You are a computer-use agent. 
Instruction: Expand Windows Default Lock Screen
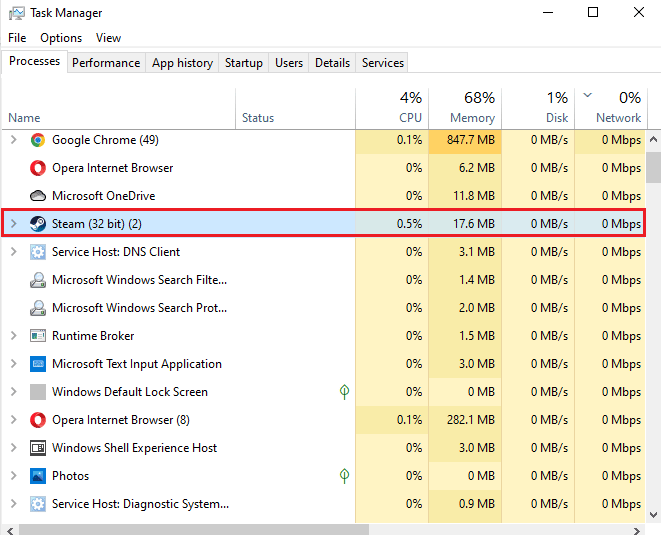(x=13, y=392)
